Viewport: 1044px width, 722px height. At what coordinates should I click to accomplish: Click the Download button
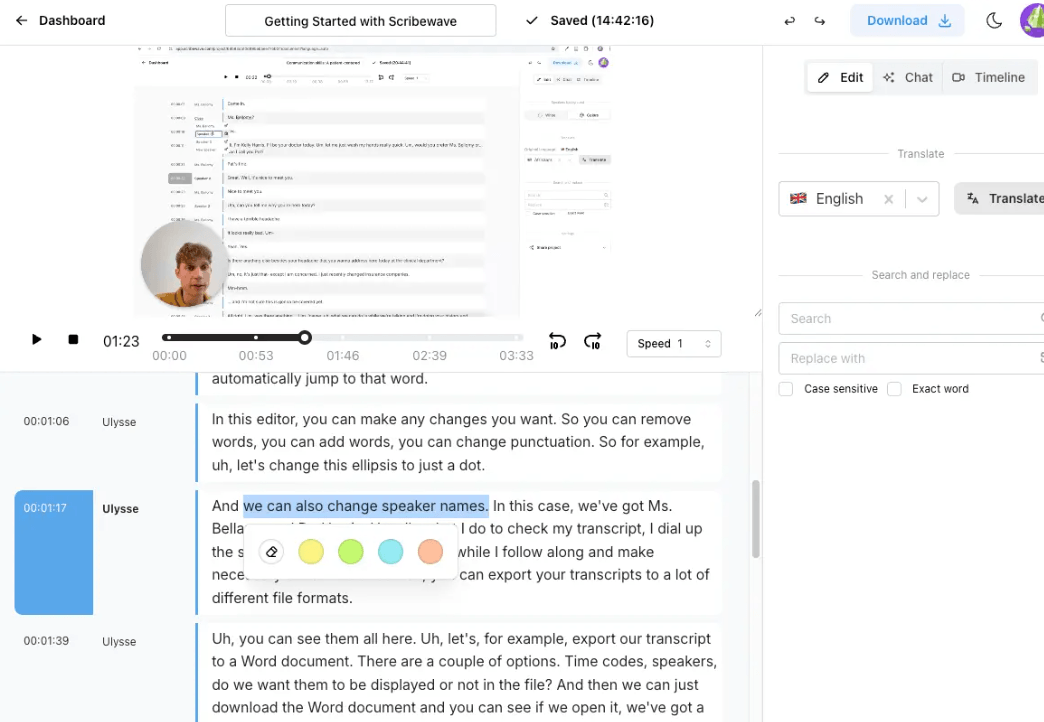pos(908,21)
